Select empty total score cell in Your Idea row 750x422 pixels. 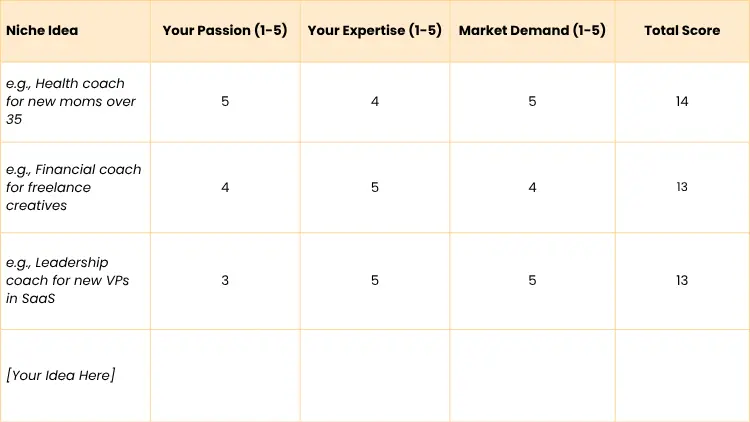pyautogui.click(x=682, y=375)
